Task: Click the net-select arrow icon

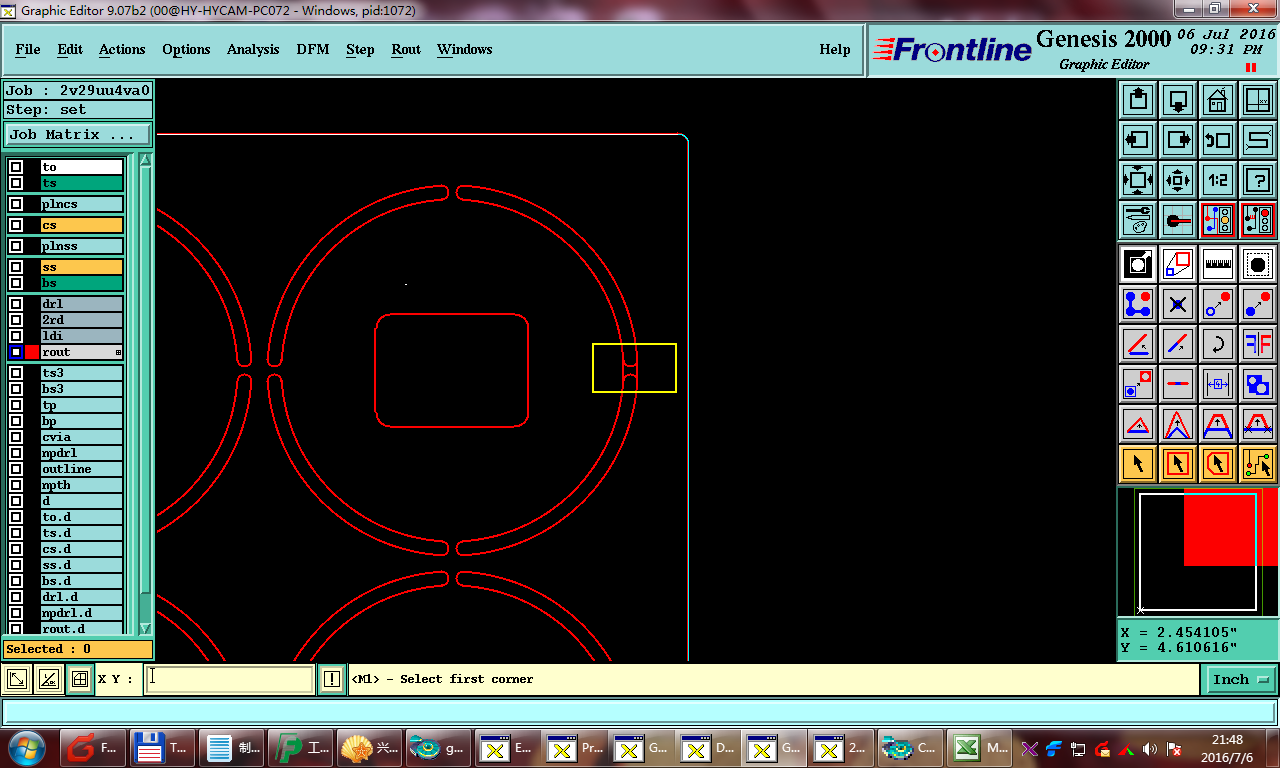Action: coord(1257,464)
